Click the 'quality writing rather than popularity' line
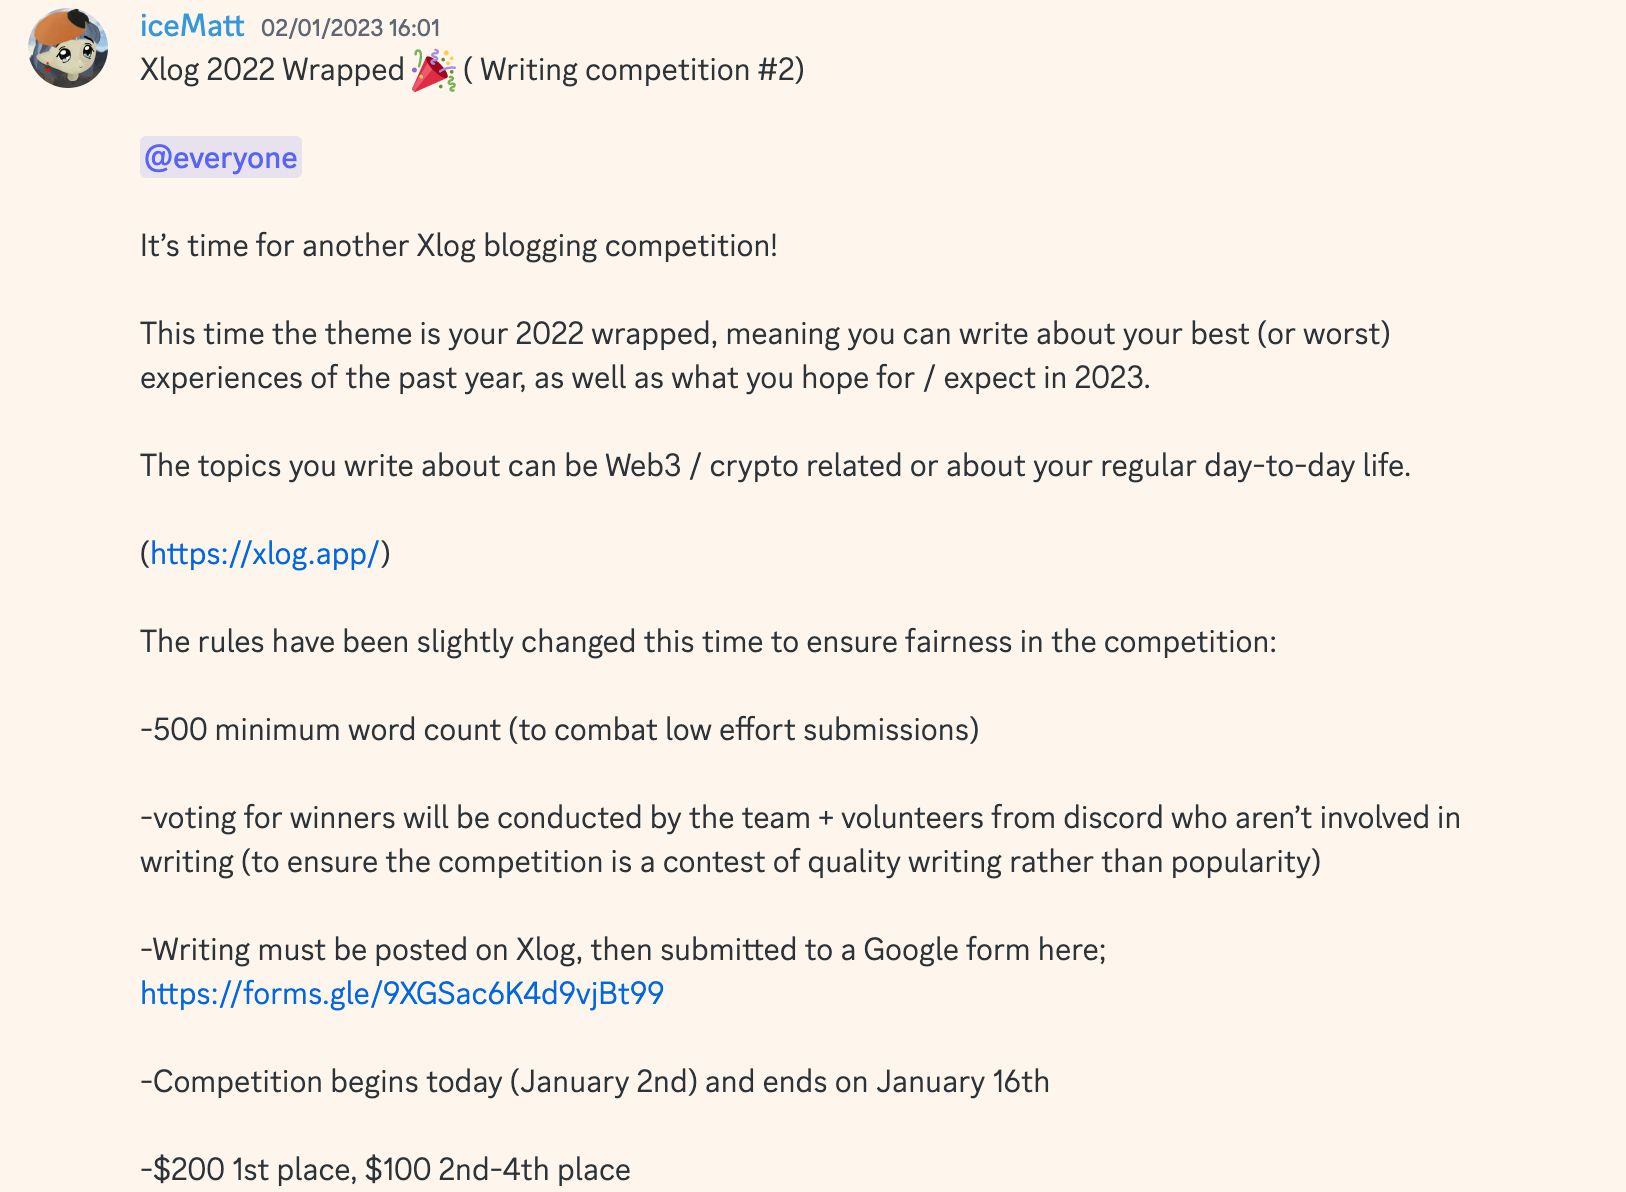Screen dimensions: 1626x1192 coord(730,862)
